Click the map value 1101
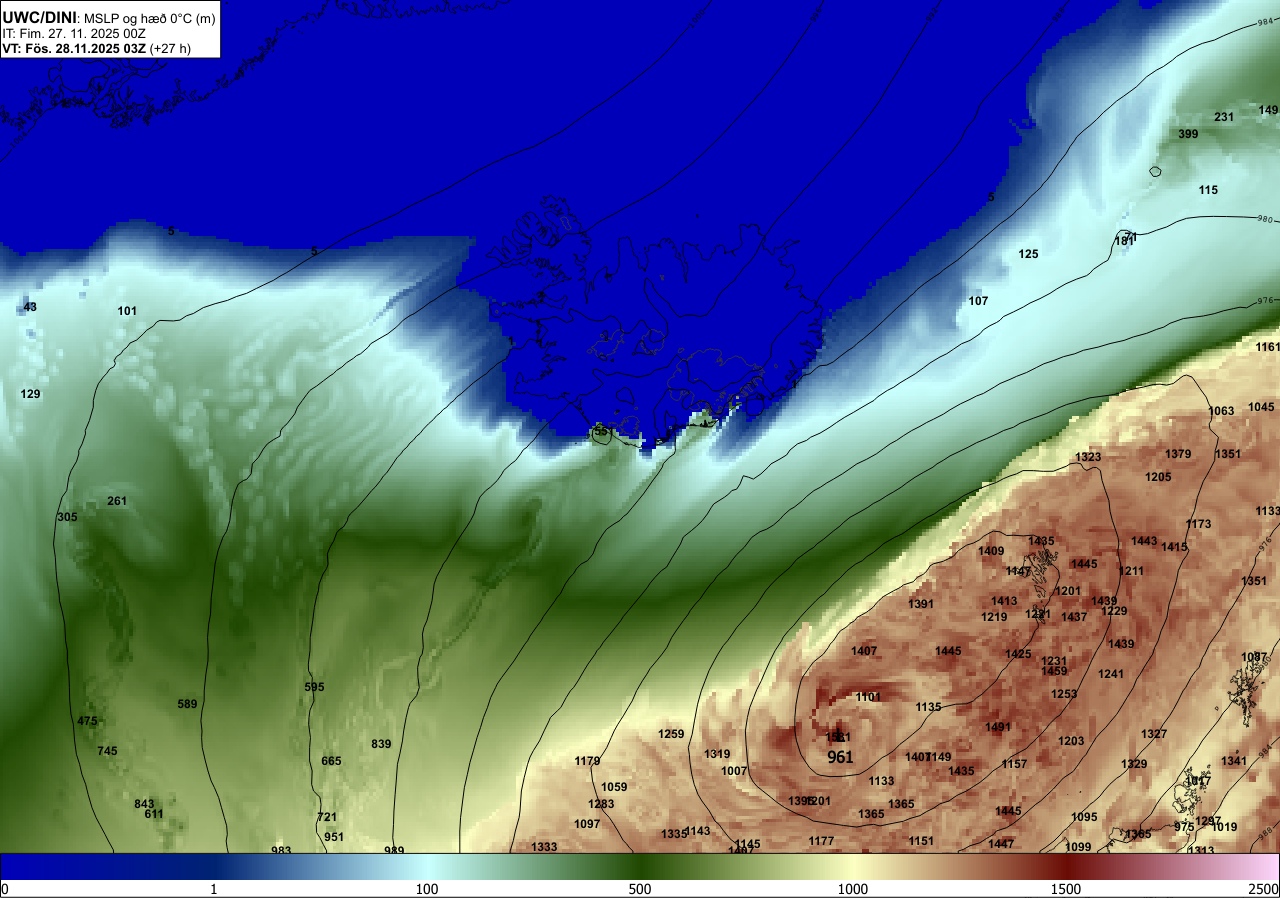The image size is (1280, 898). click(868, 697)
